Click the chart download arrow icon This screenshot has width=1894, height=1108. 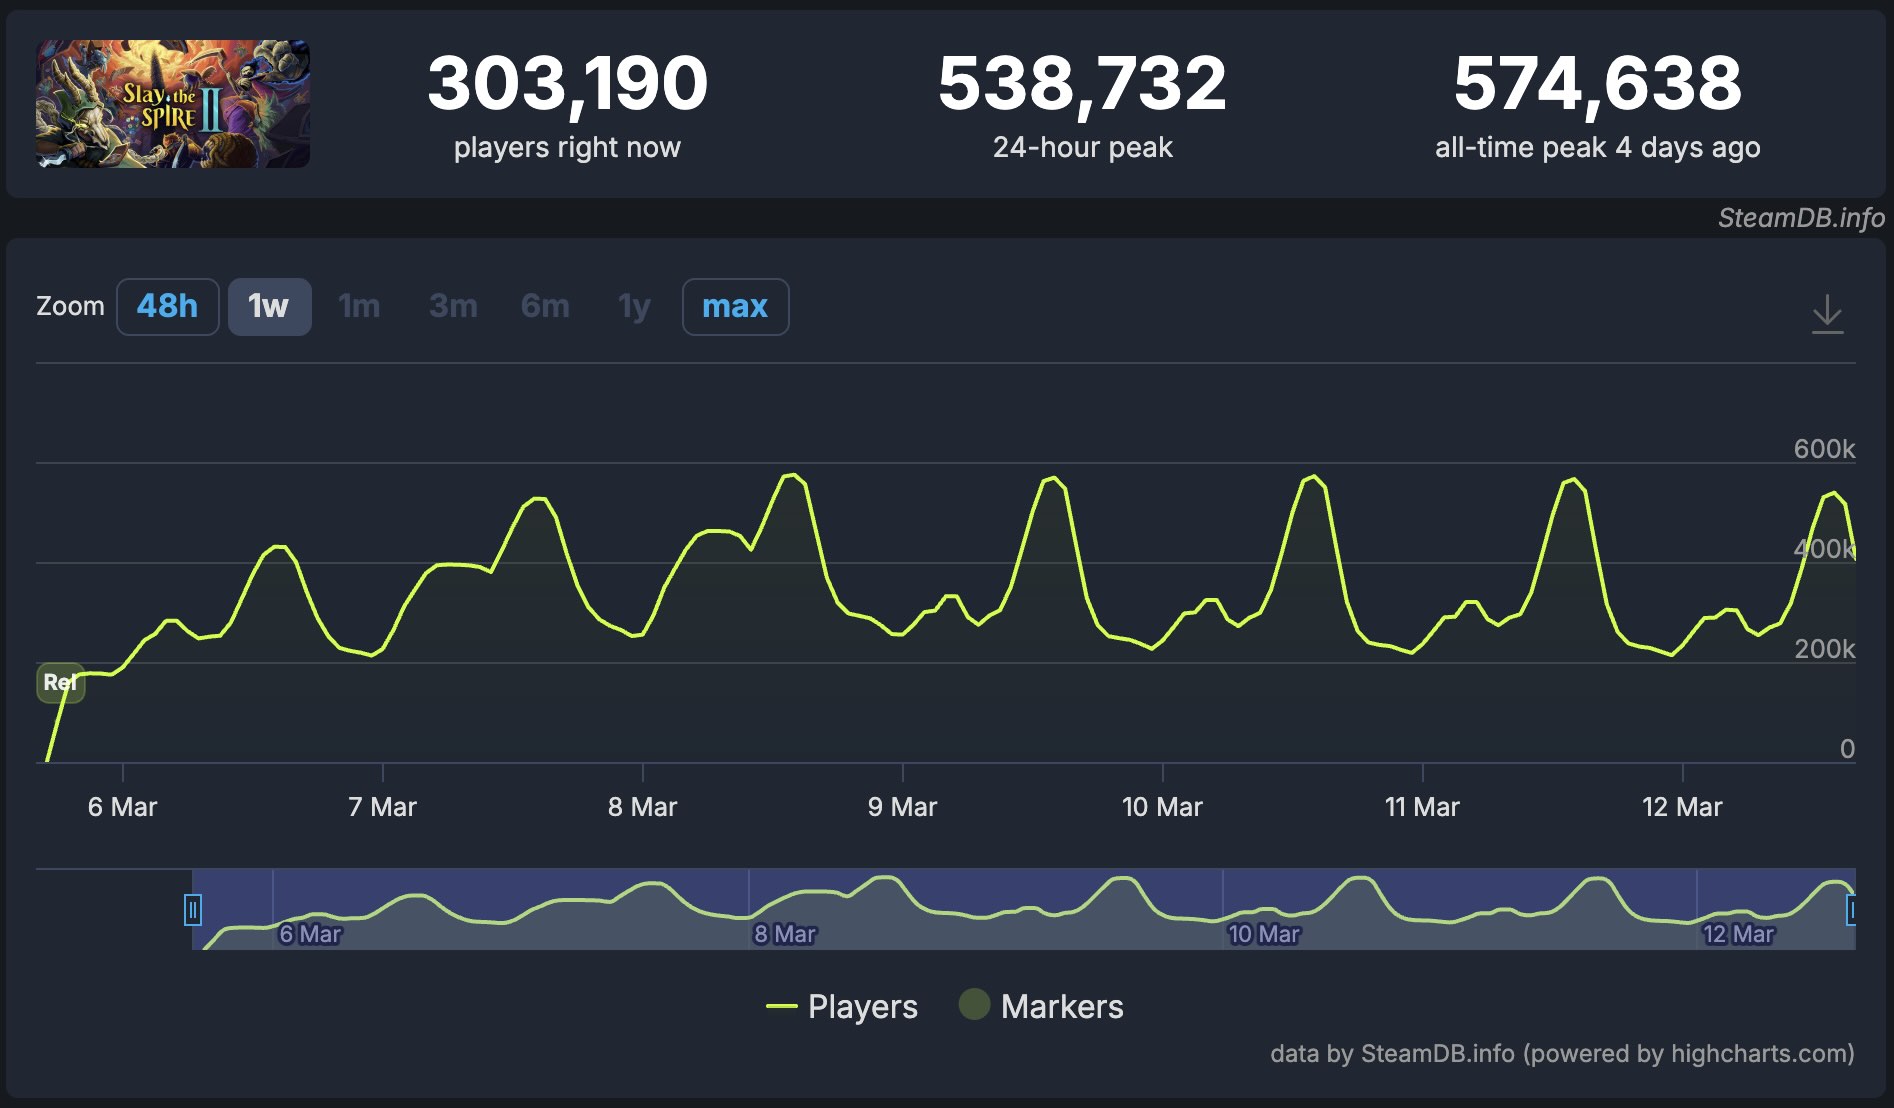click(x=1827, y=313)
